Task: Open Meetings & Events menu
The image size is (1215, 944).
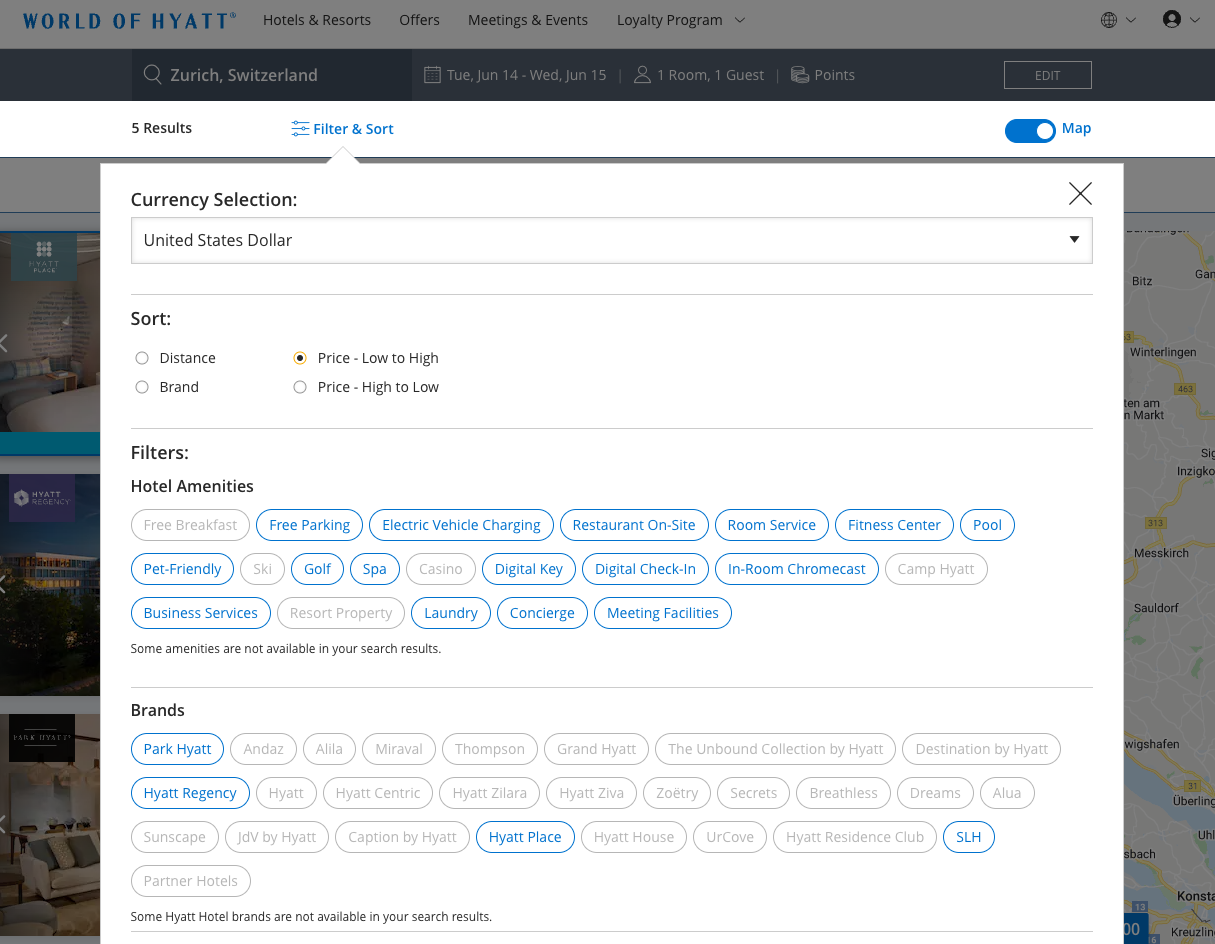Action: click(528, 20)
